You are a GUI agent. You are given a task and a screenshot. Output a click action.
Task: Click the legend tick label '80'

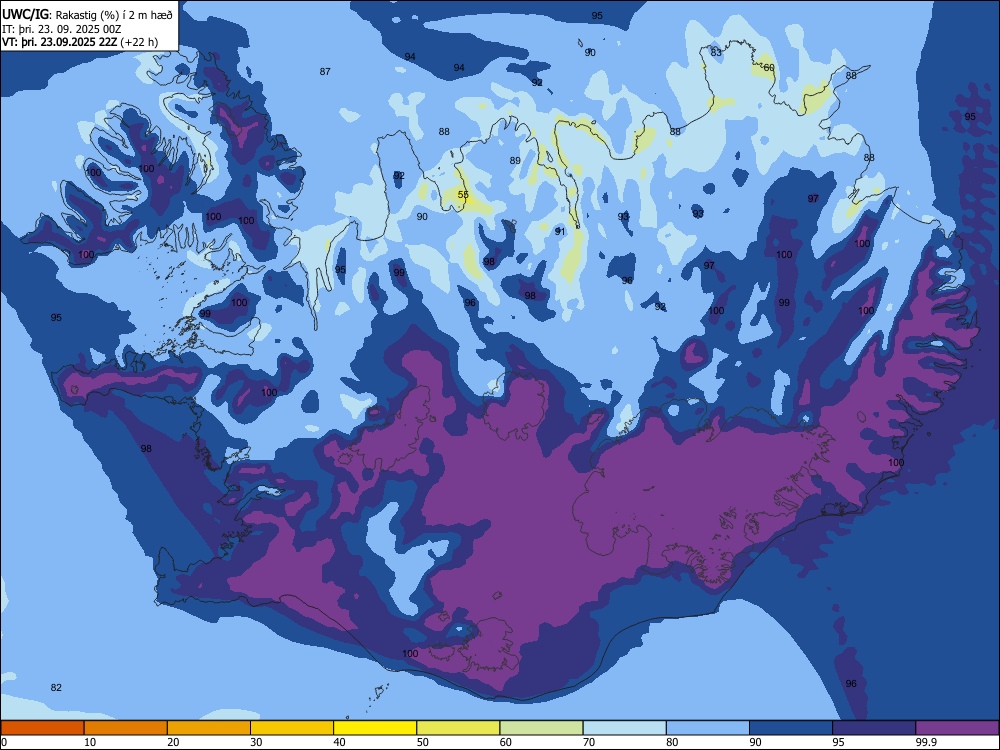pyautogui.click(x=672, y=742)
